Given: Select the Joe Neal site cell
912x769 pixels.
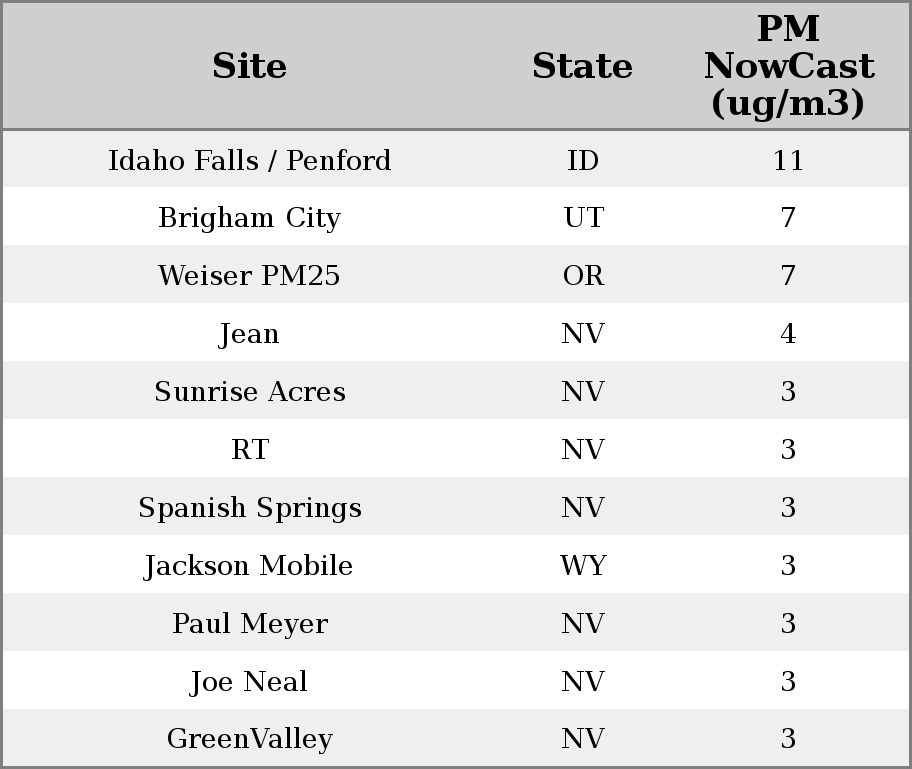Looking at the screenshot, I should click(x=249, y=682).
